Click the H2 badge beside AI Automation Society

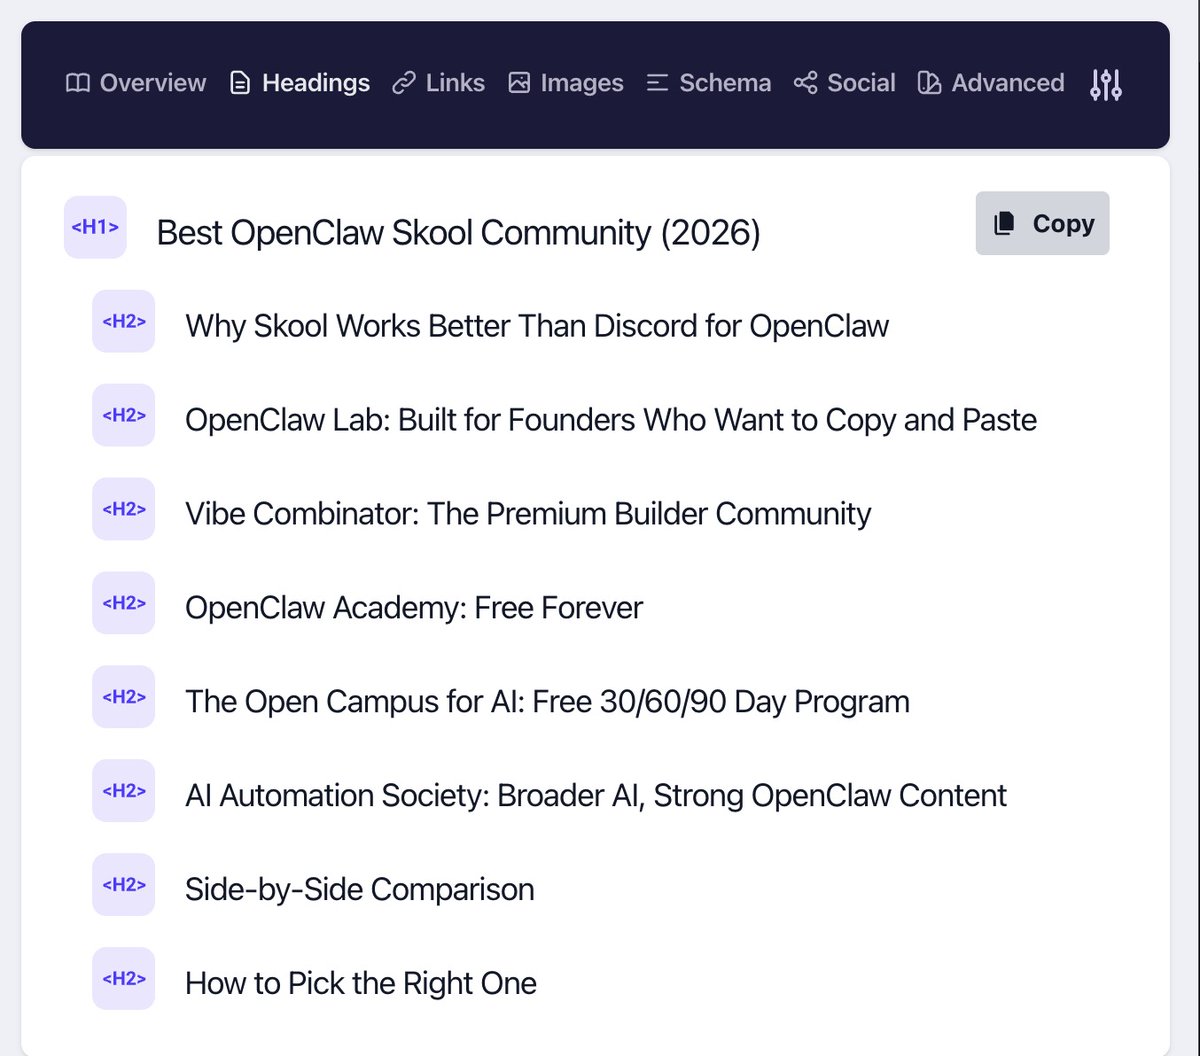tap(124, 791)
